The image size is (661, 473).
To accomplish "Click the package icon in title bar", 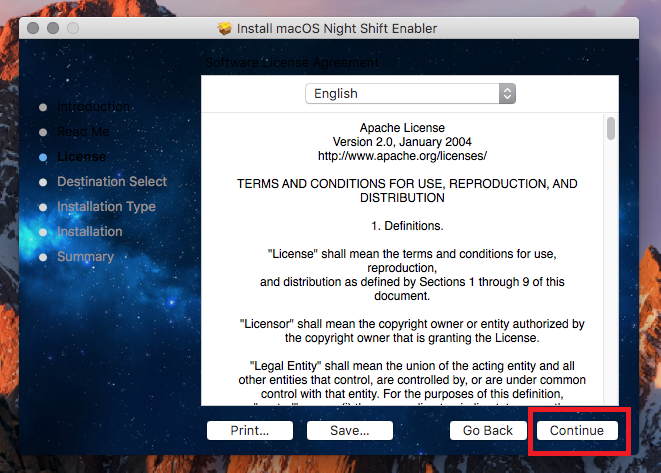I will (x=225, y=28).
